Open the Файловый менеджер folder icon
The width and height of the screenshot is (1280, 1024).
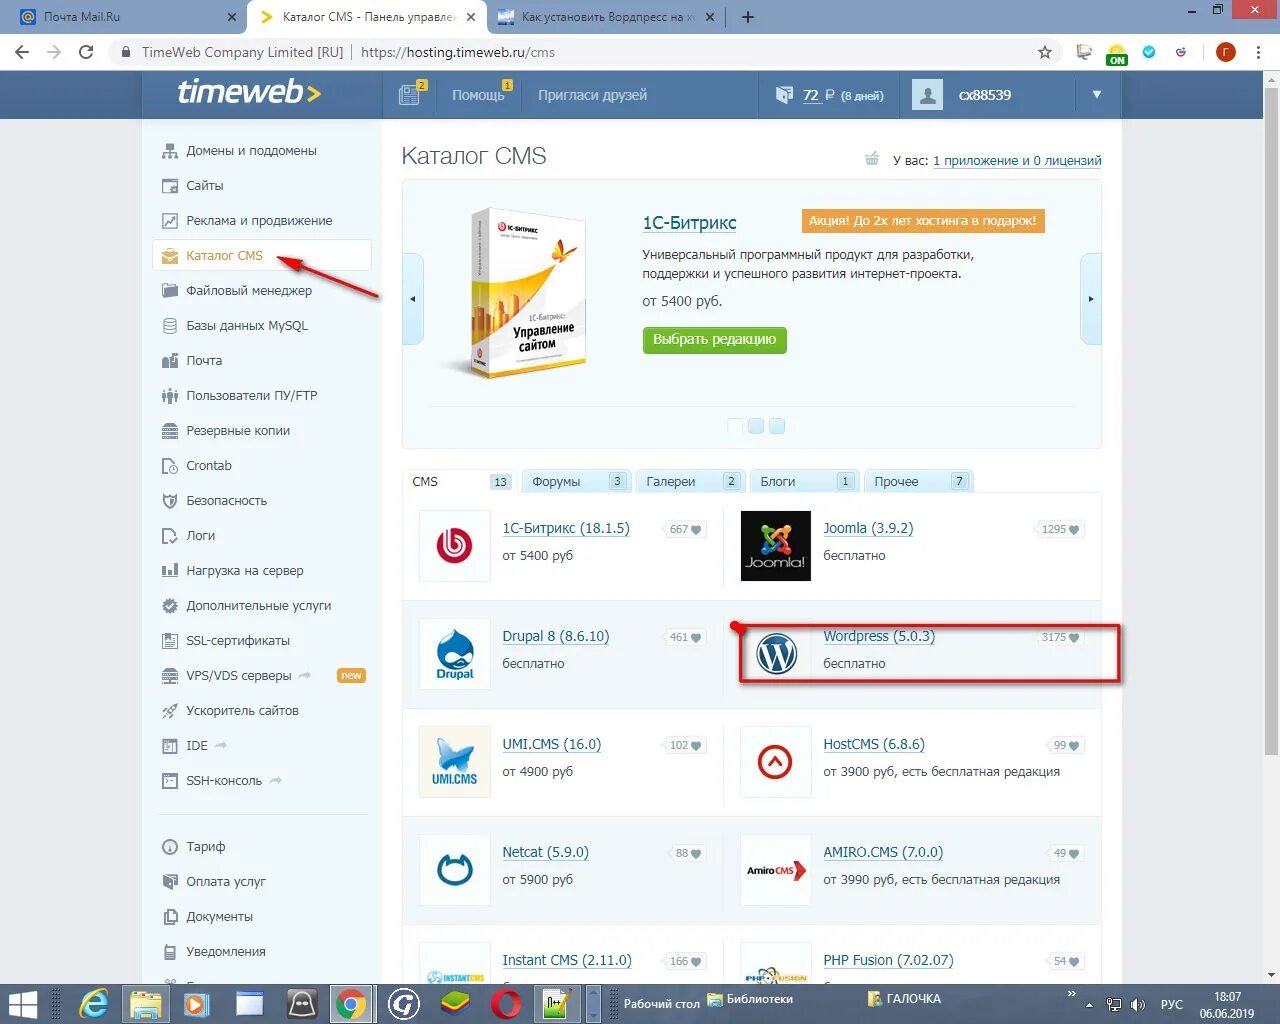coord(170,291)
